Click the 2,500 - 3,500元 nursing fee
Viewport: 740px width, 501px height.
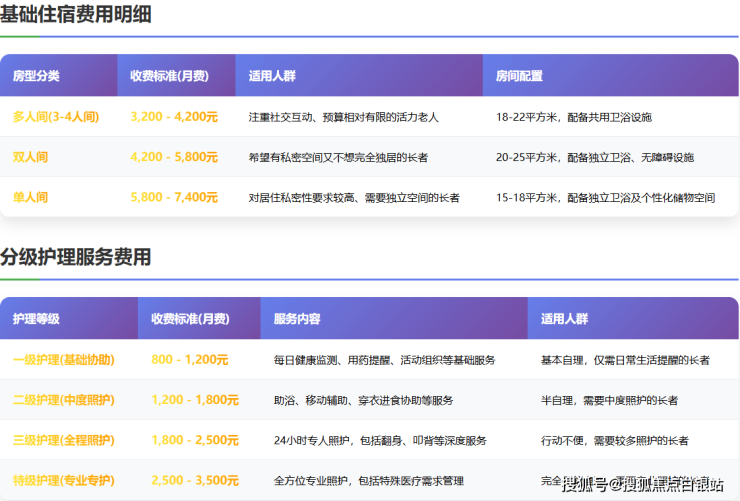(195, 480)
